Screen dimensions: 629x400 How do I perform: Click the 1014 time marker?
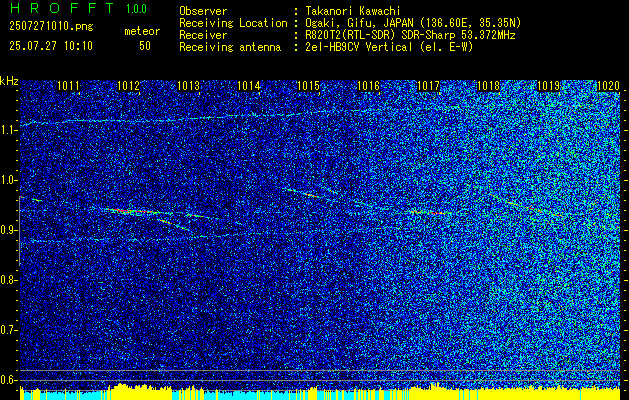coord(249,85)
